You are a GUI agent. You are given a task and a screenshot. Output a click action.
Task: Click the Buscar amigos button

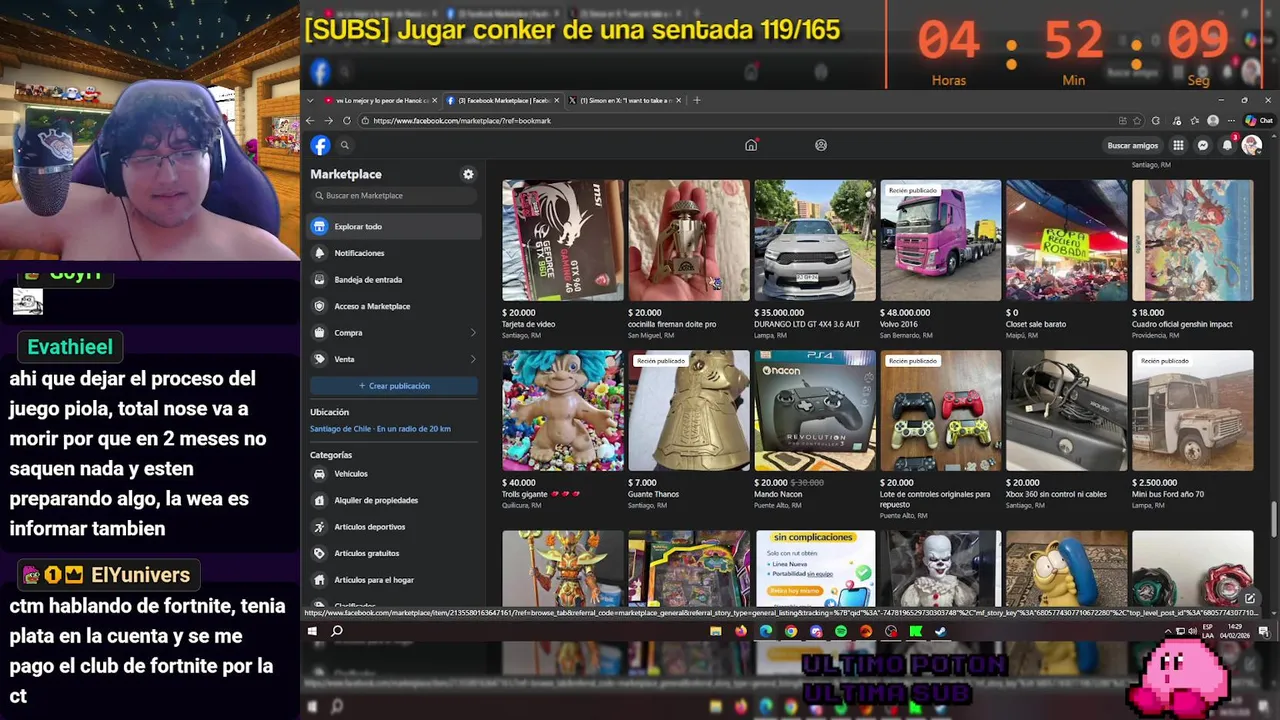pos(1133,145)
